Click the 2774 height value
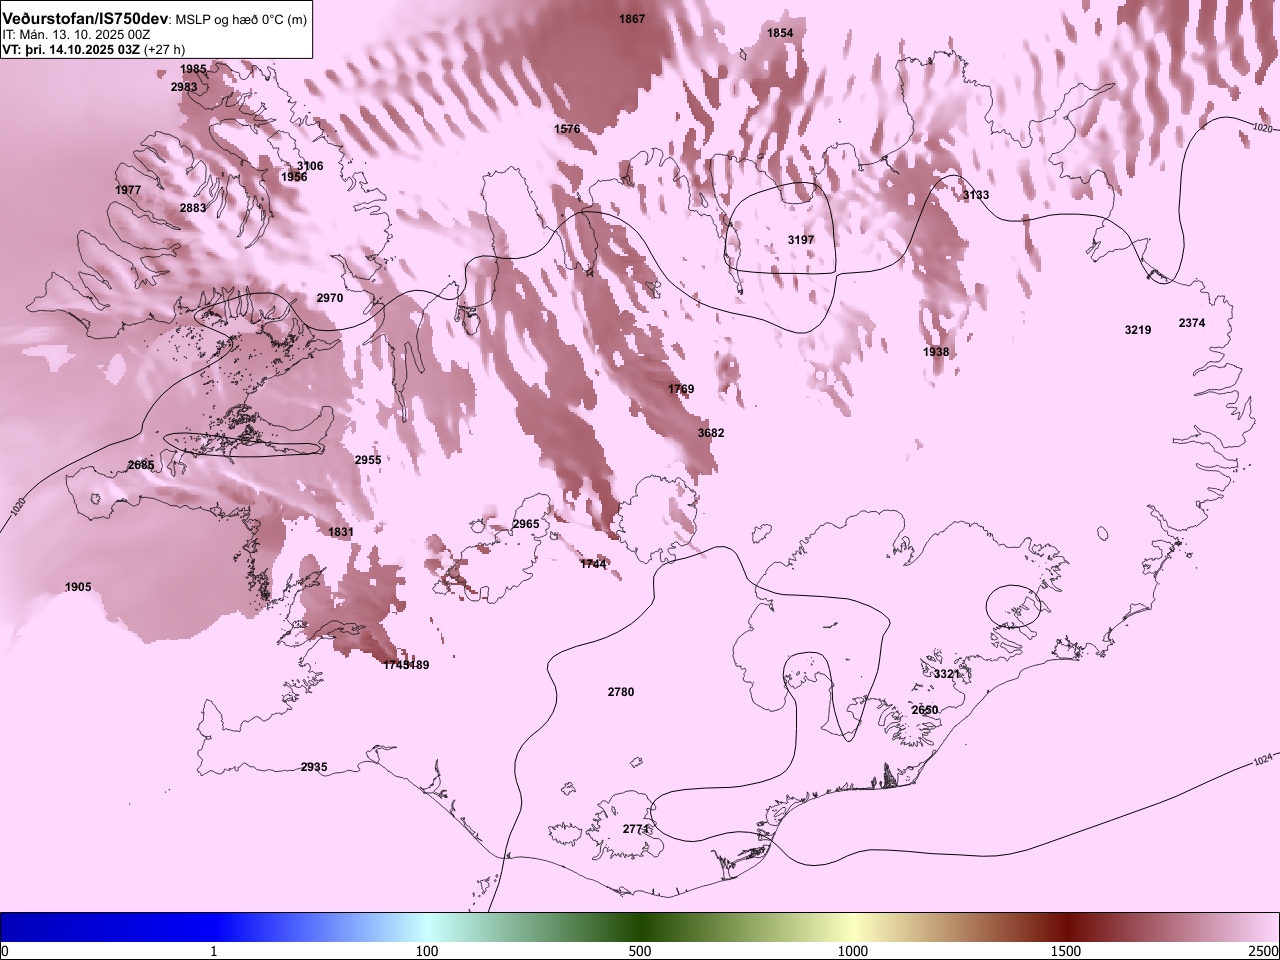This screenshot has height=960, width=1280. [636, 829]
